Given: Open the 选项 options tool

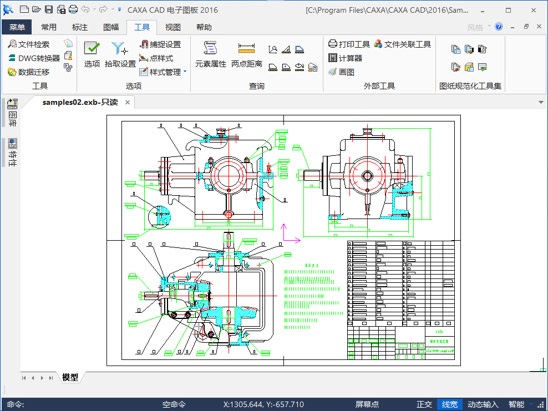Looking at the screenshot, I should tap(92, 54).
